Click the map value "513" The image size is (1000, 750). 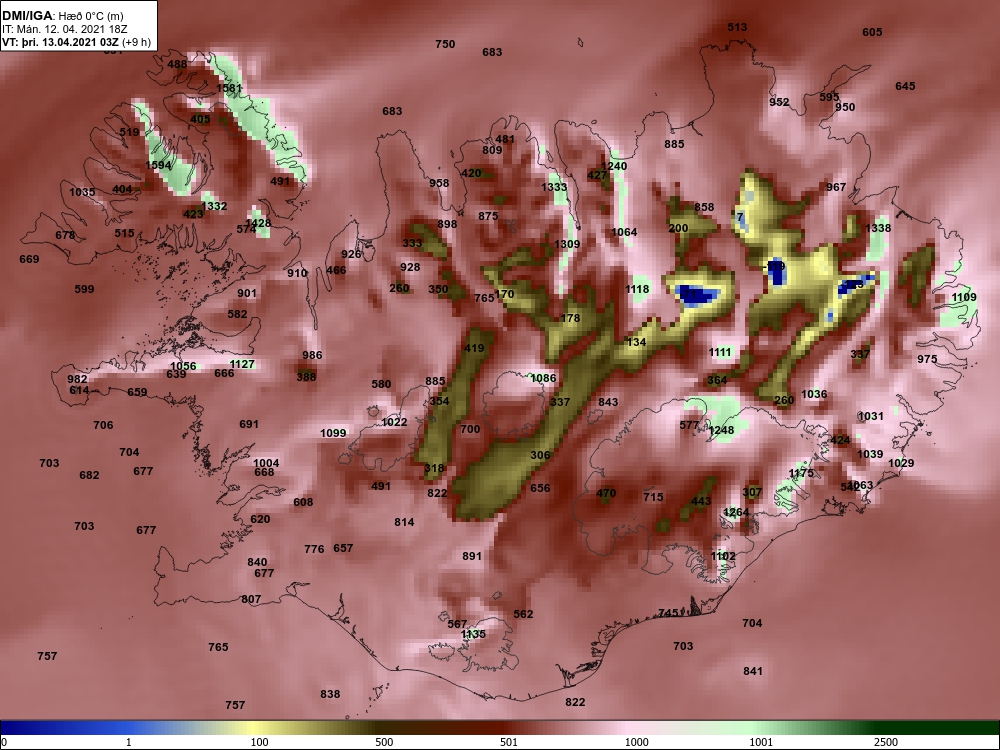tap(737, 27)
